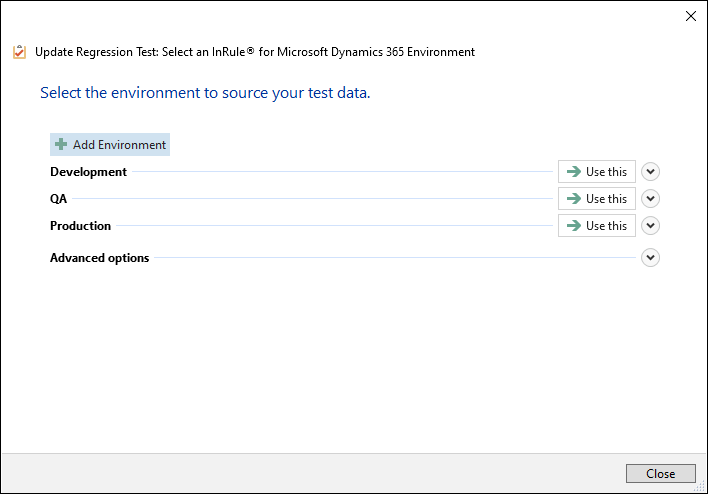Click the Add Environment button

(110, 144)
